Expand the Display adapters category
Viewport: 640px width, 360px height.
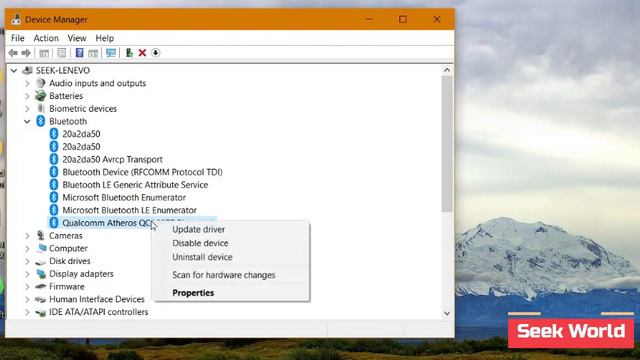pos(27,273)
